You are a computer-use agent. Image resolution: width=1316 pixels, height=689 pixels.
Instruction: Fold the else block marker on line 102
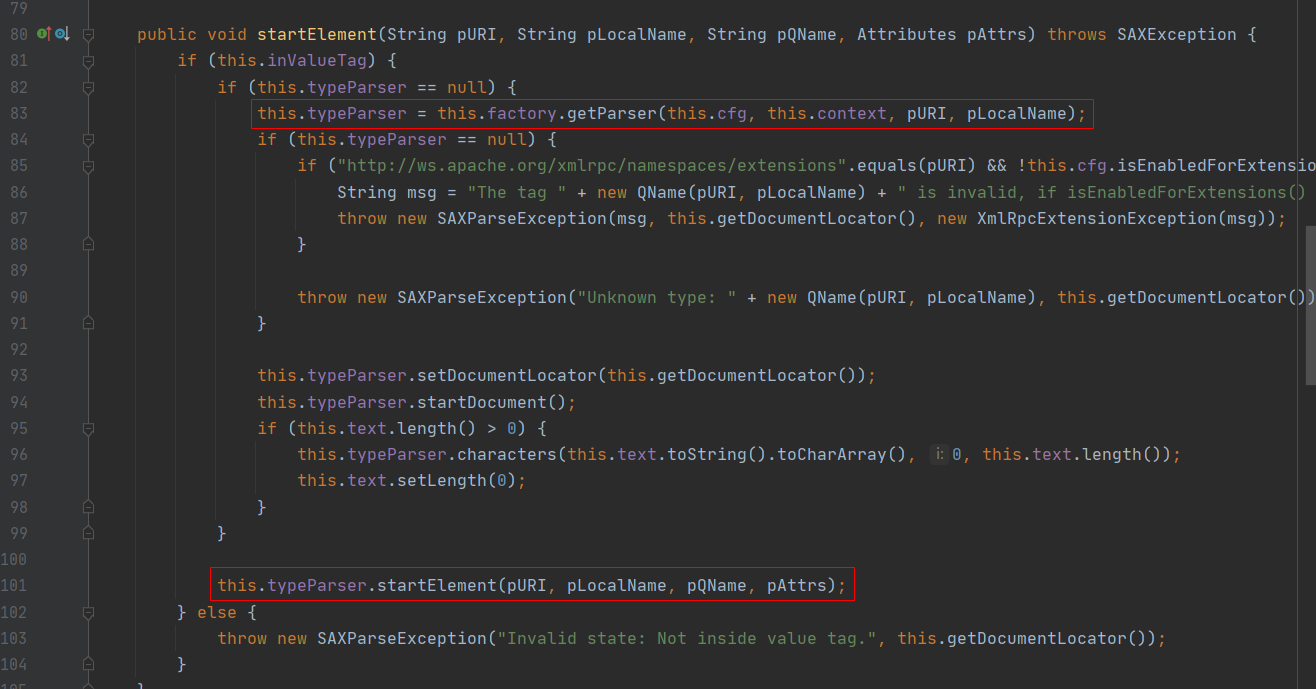(x=88, y=612)
